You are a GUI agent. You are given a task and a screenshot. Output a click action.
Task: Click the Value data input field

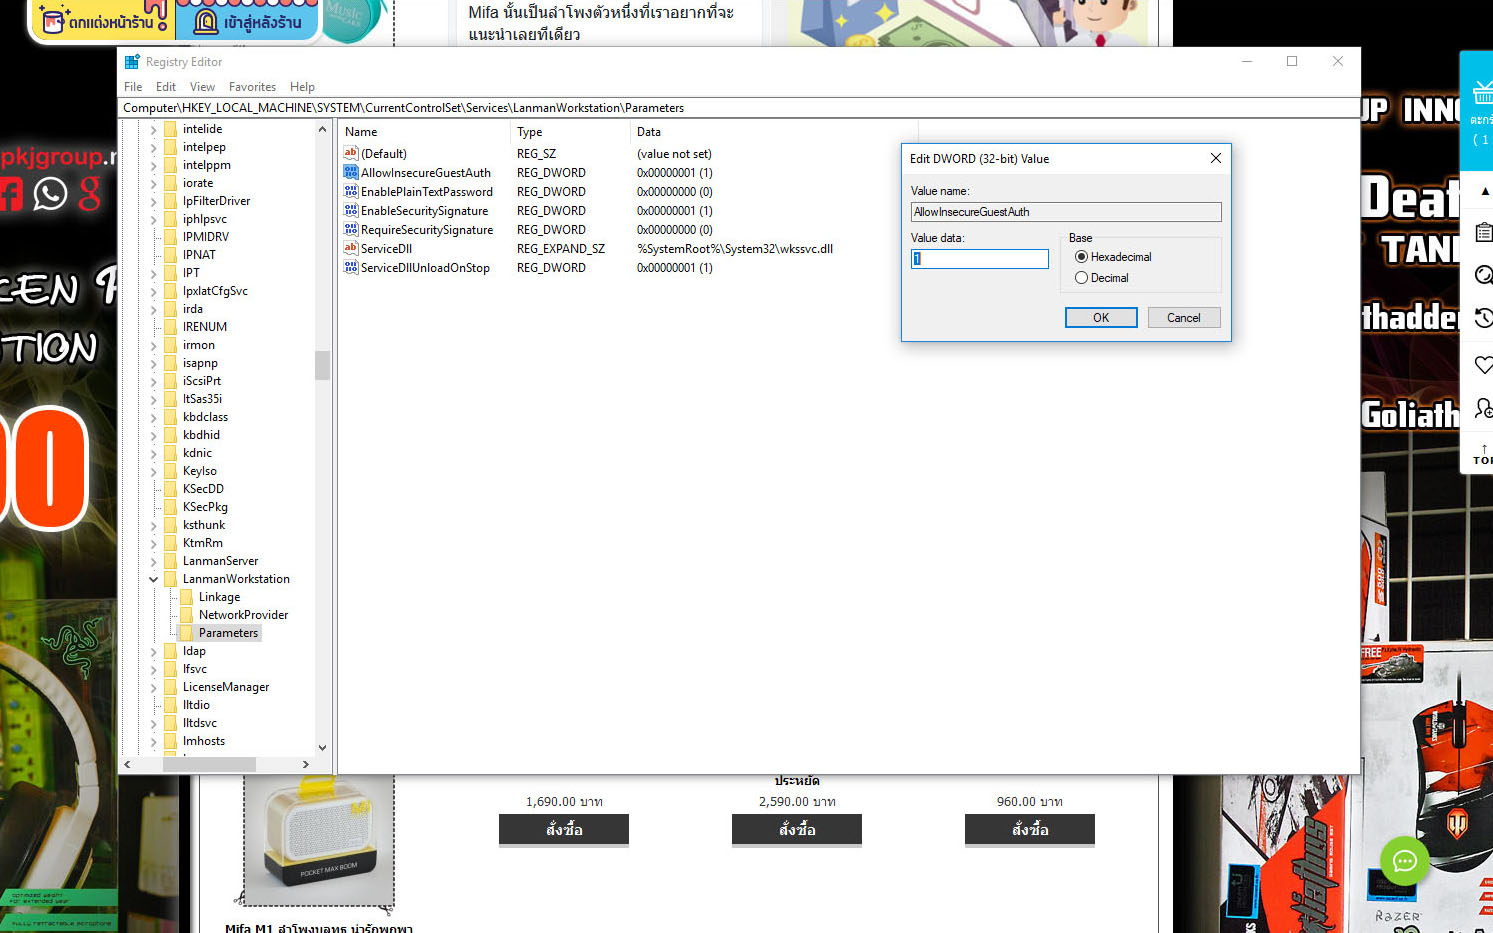point(980,259)
